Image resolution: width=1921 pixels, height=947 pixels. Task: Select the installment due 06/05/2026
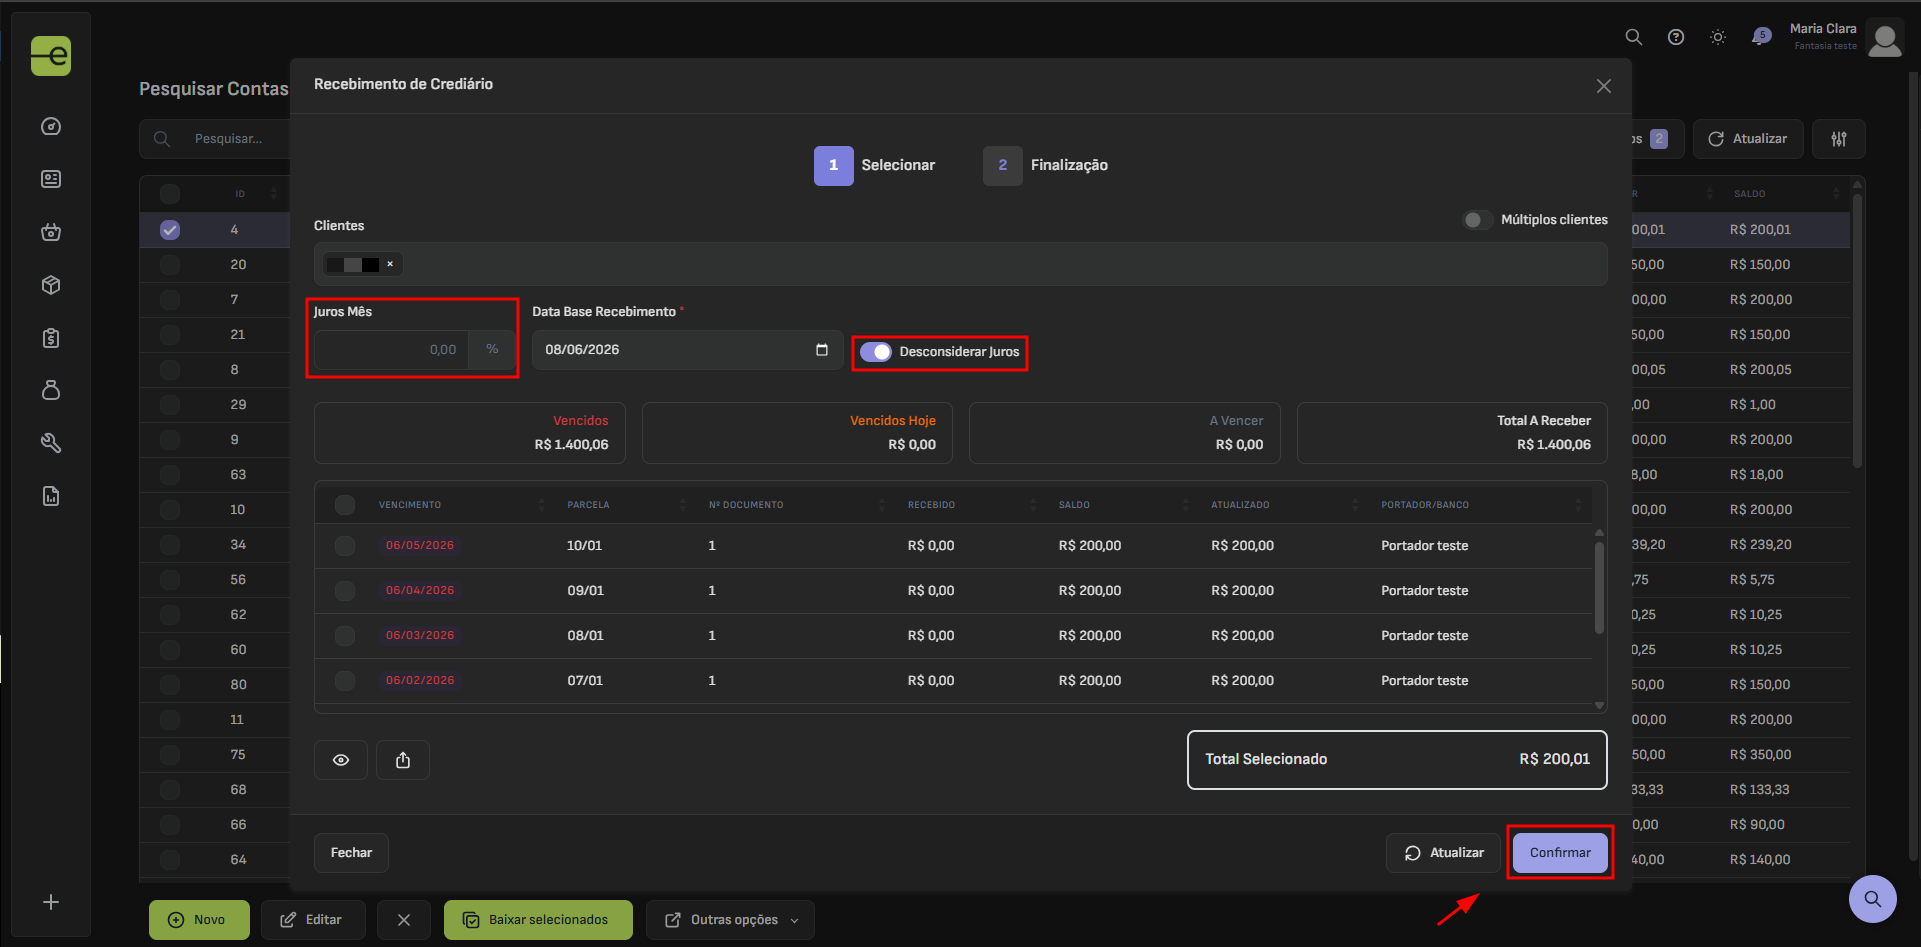coord(345,546)
